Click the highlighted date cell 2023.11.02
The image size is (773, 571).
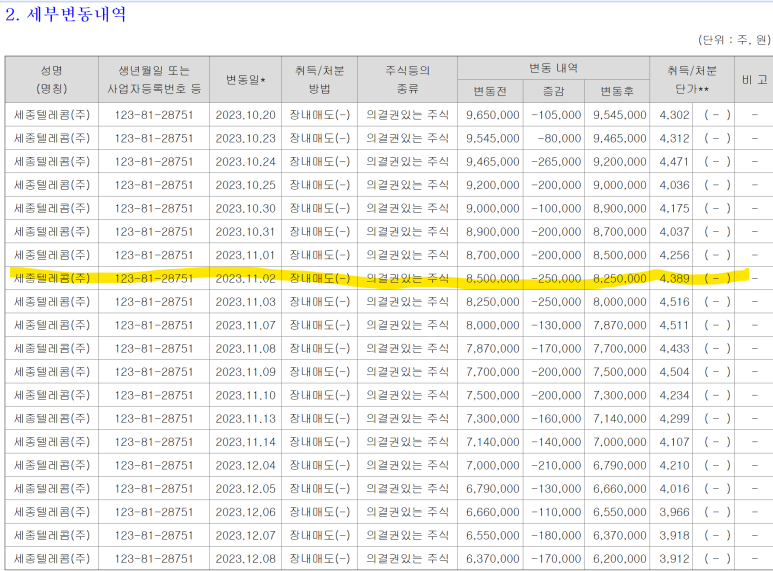coord(246,279)
